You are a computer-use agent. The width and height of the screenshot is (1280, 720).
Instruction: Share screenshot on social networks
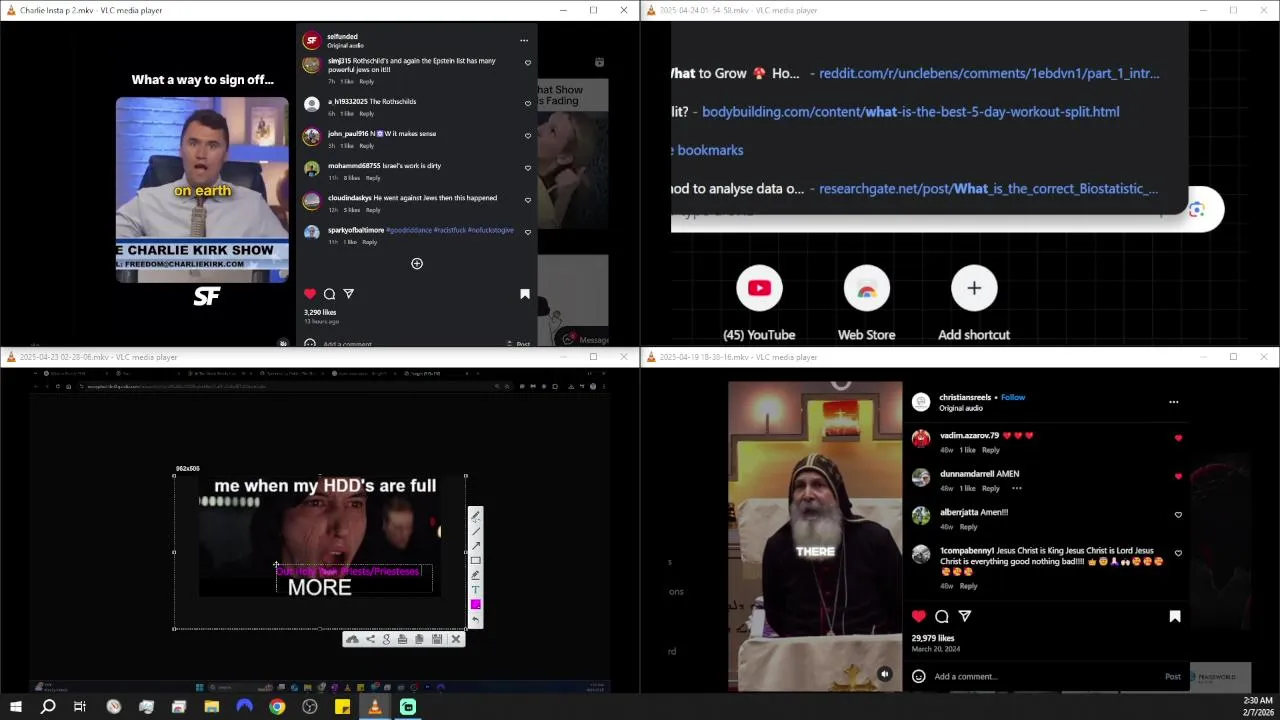tap(370, 639)
